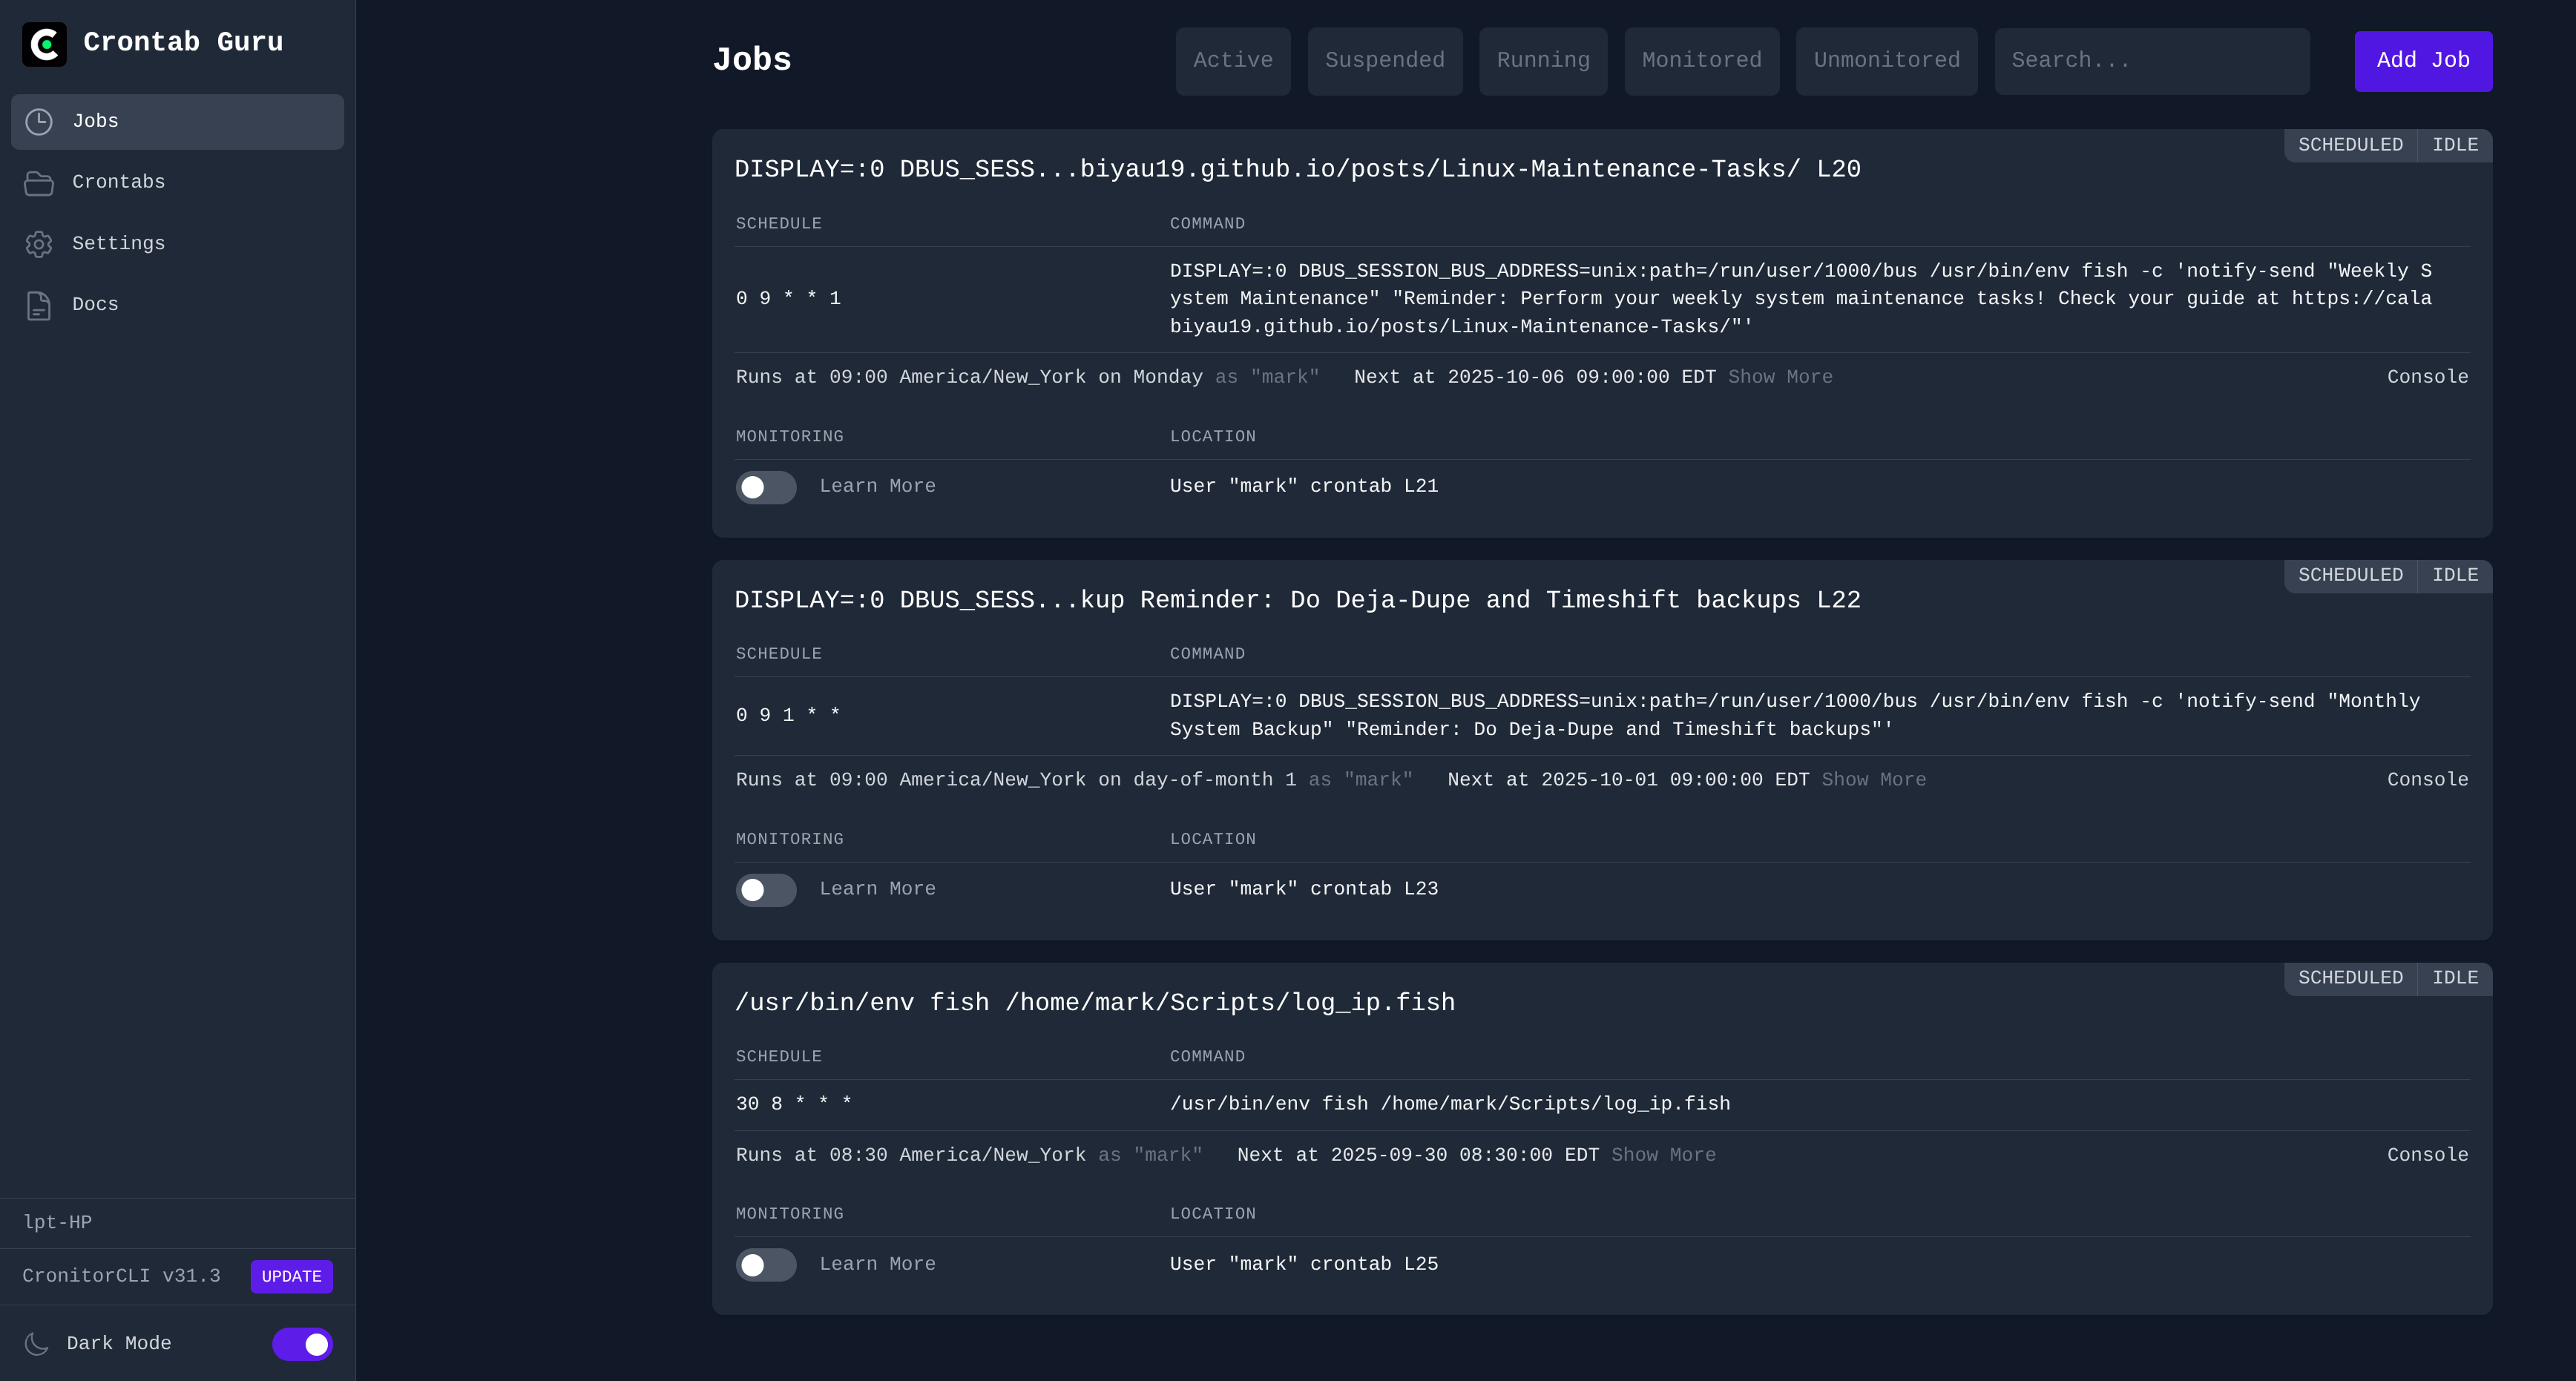2576x1381 pixels.
Task: Click the job title ending Timeshift backups L22
Action: tap(1297, 600)
